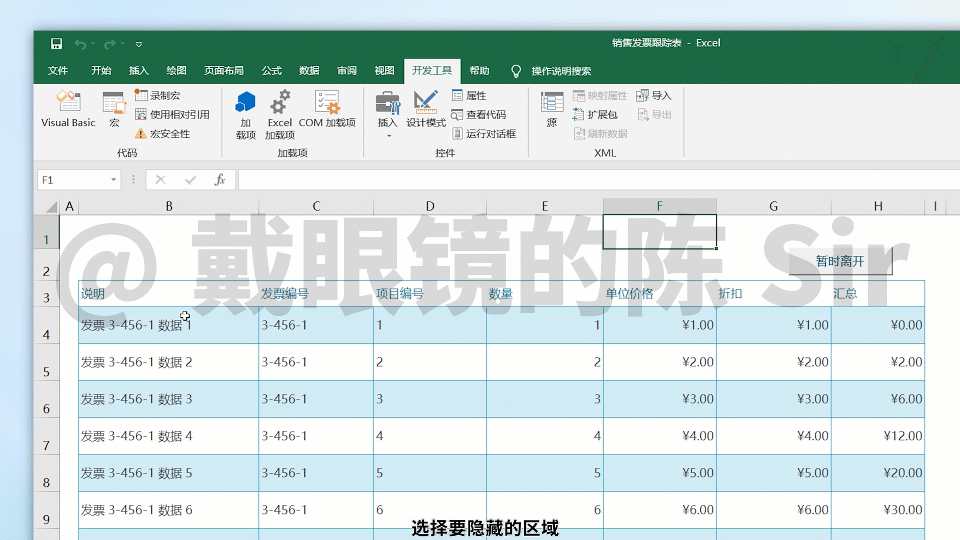Screen dimensions: 960x540
Task: Start 录制宏 record macro
Action: coord(158,96)
